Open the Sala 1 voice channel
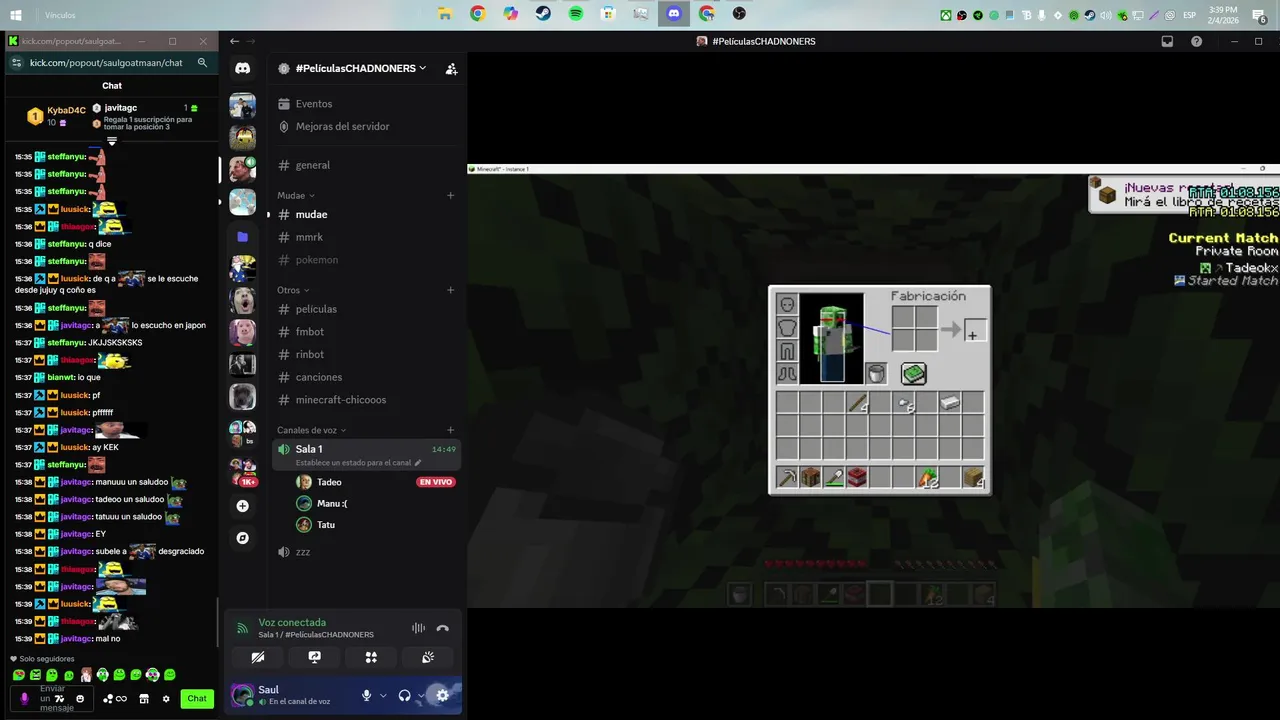The width and height of the screenshot is (1280, 720). 366,455
